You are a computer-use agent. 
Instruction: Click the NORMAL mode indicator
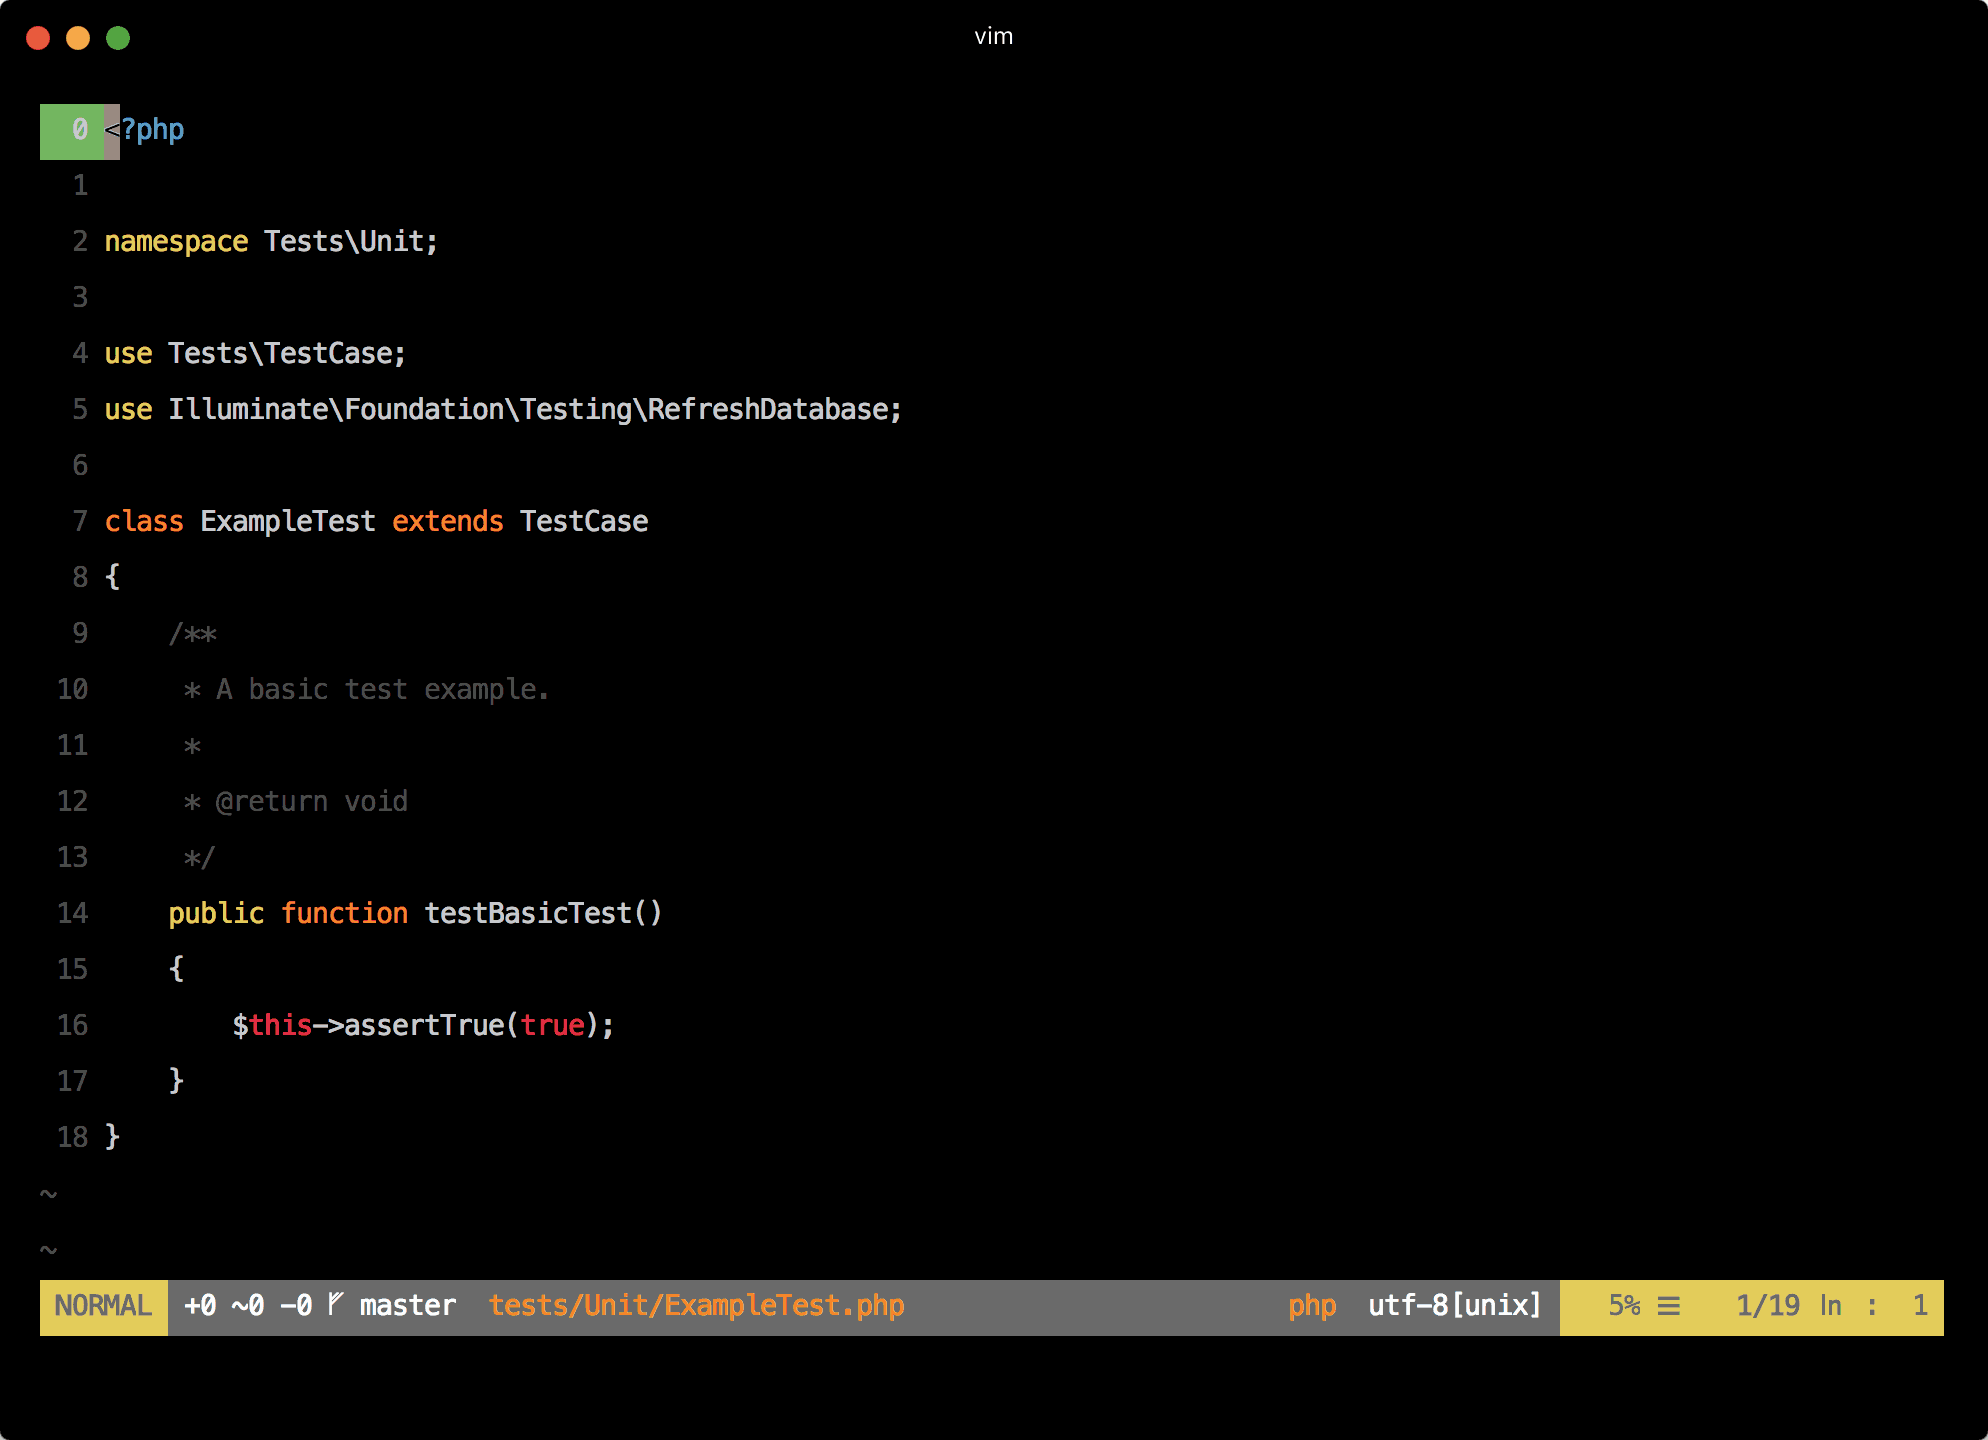103,1306
